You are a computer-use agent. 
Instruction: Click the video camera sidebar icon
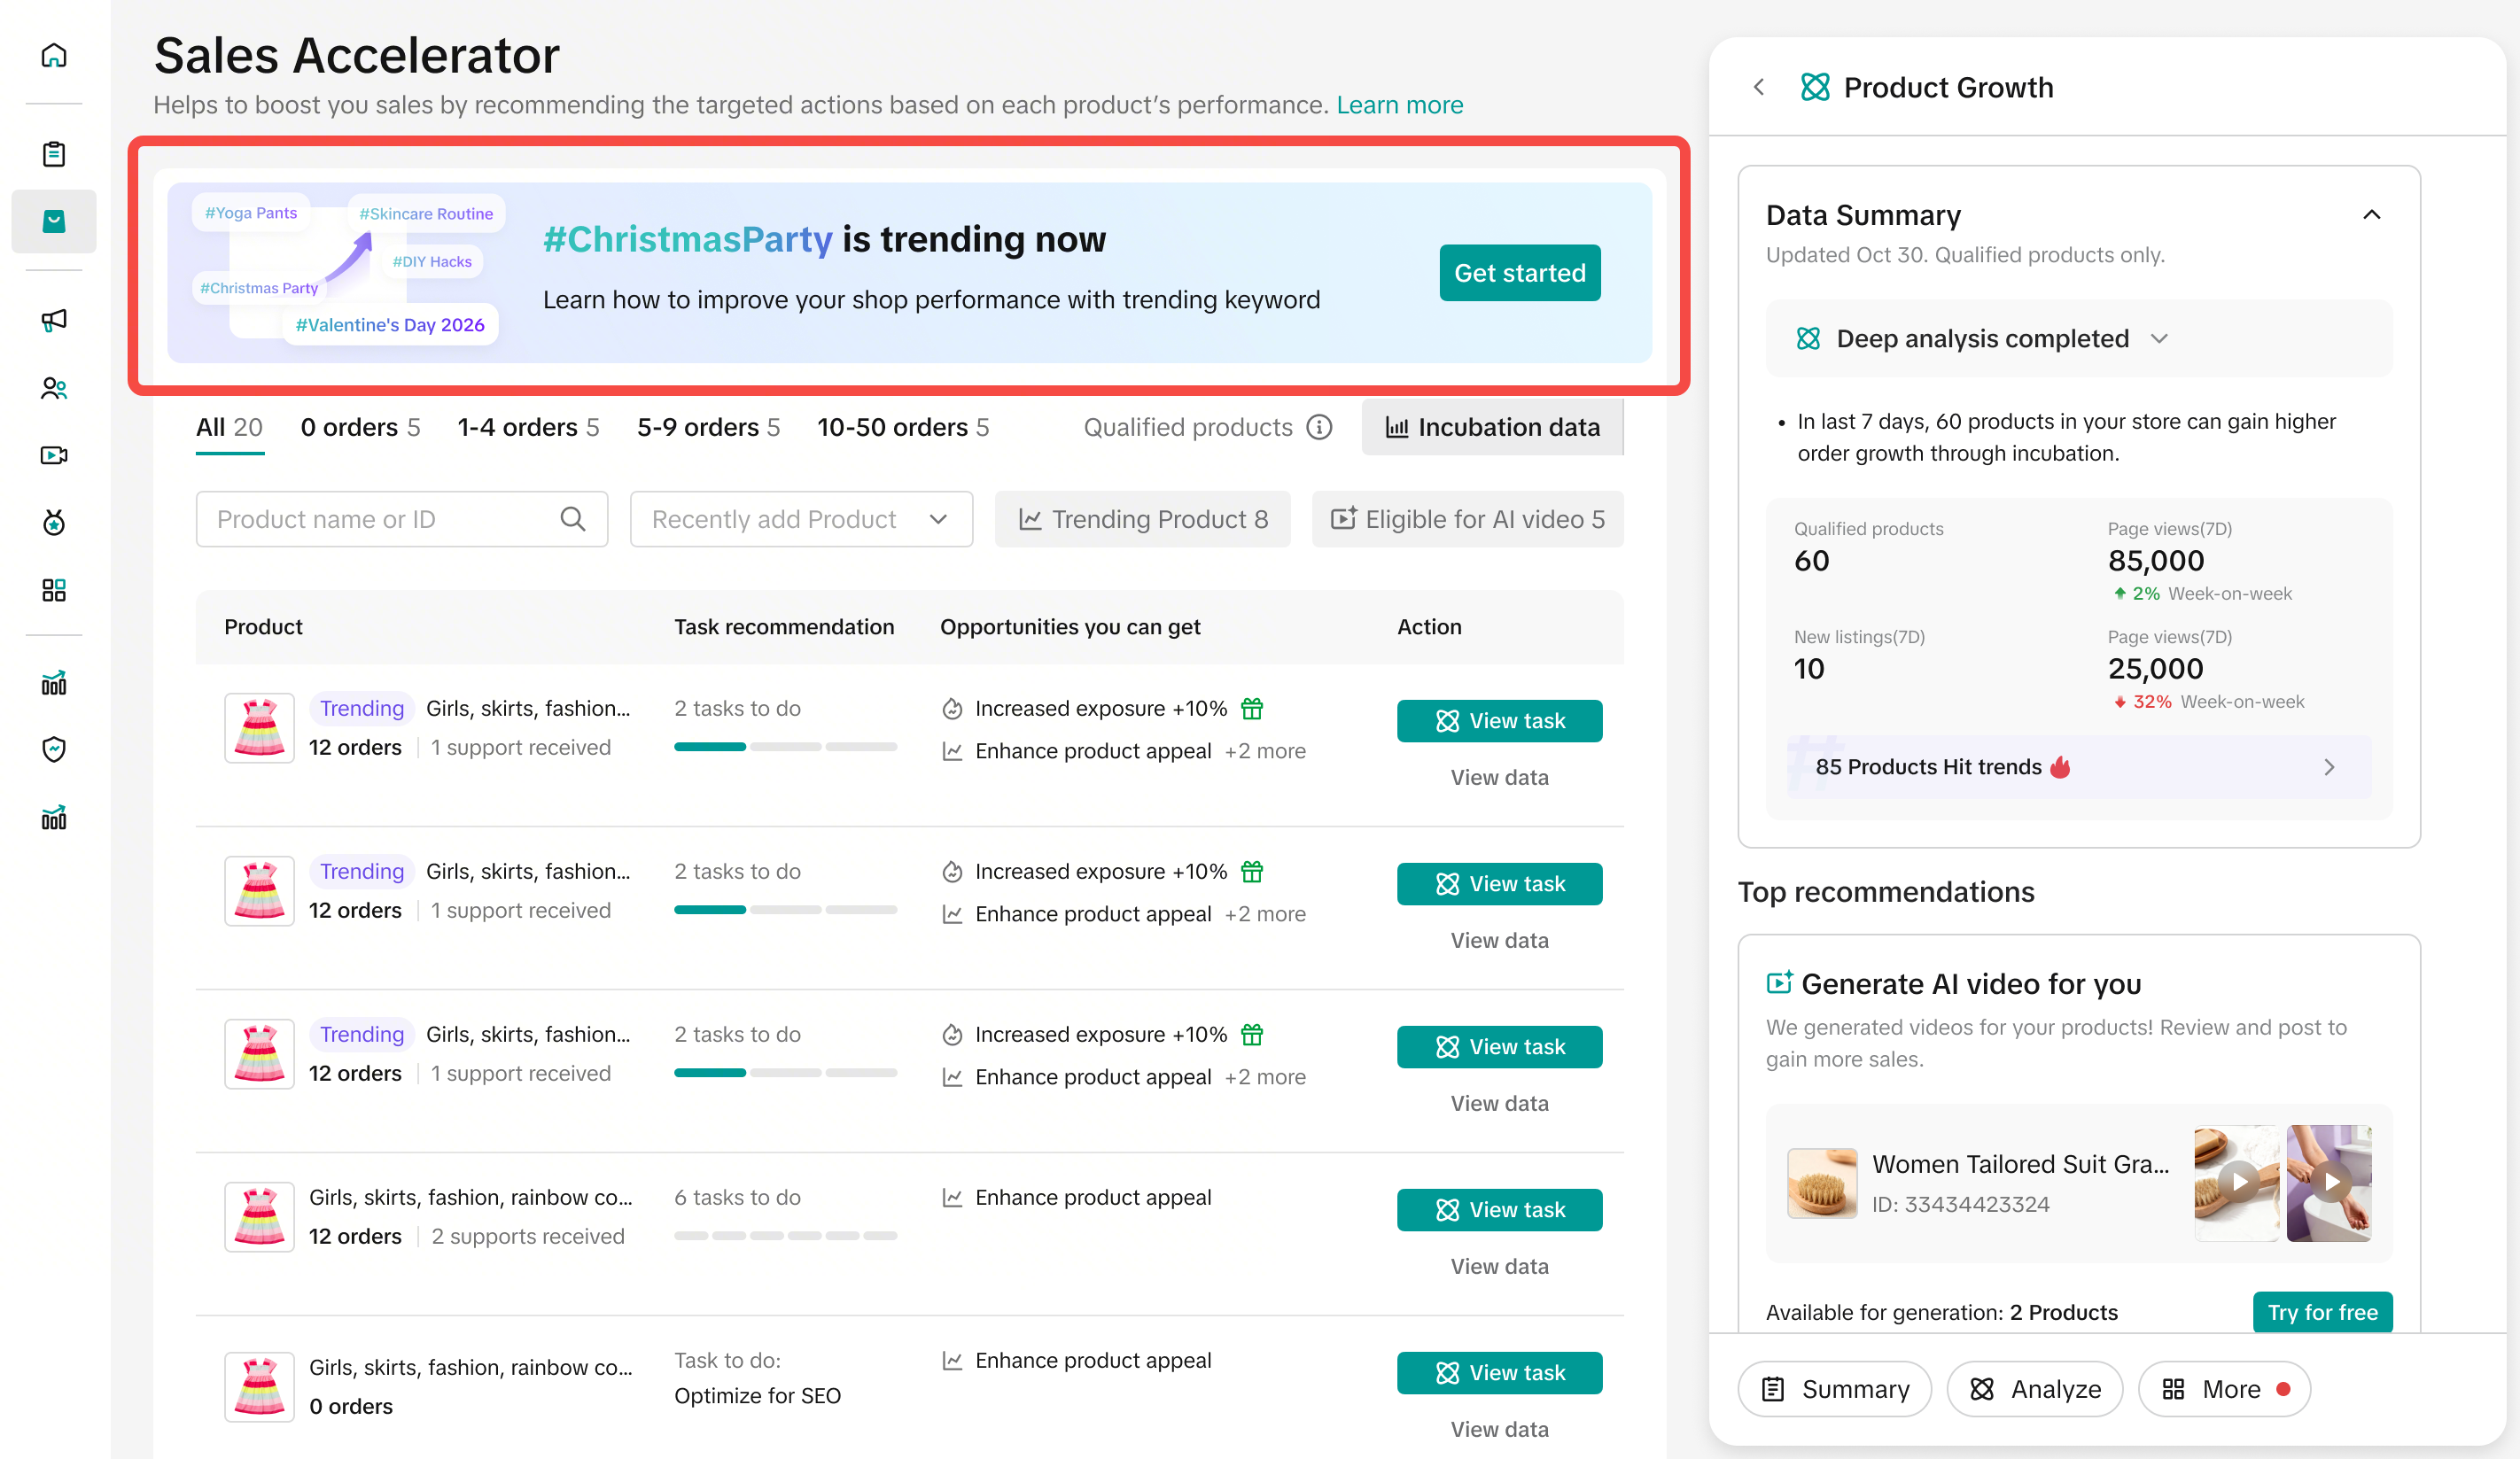54,455
